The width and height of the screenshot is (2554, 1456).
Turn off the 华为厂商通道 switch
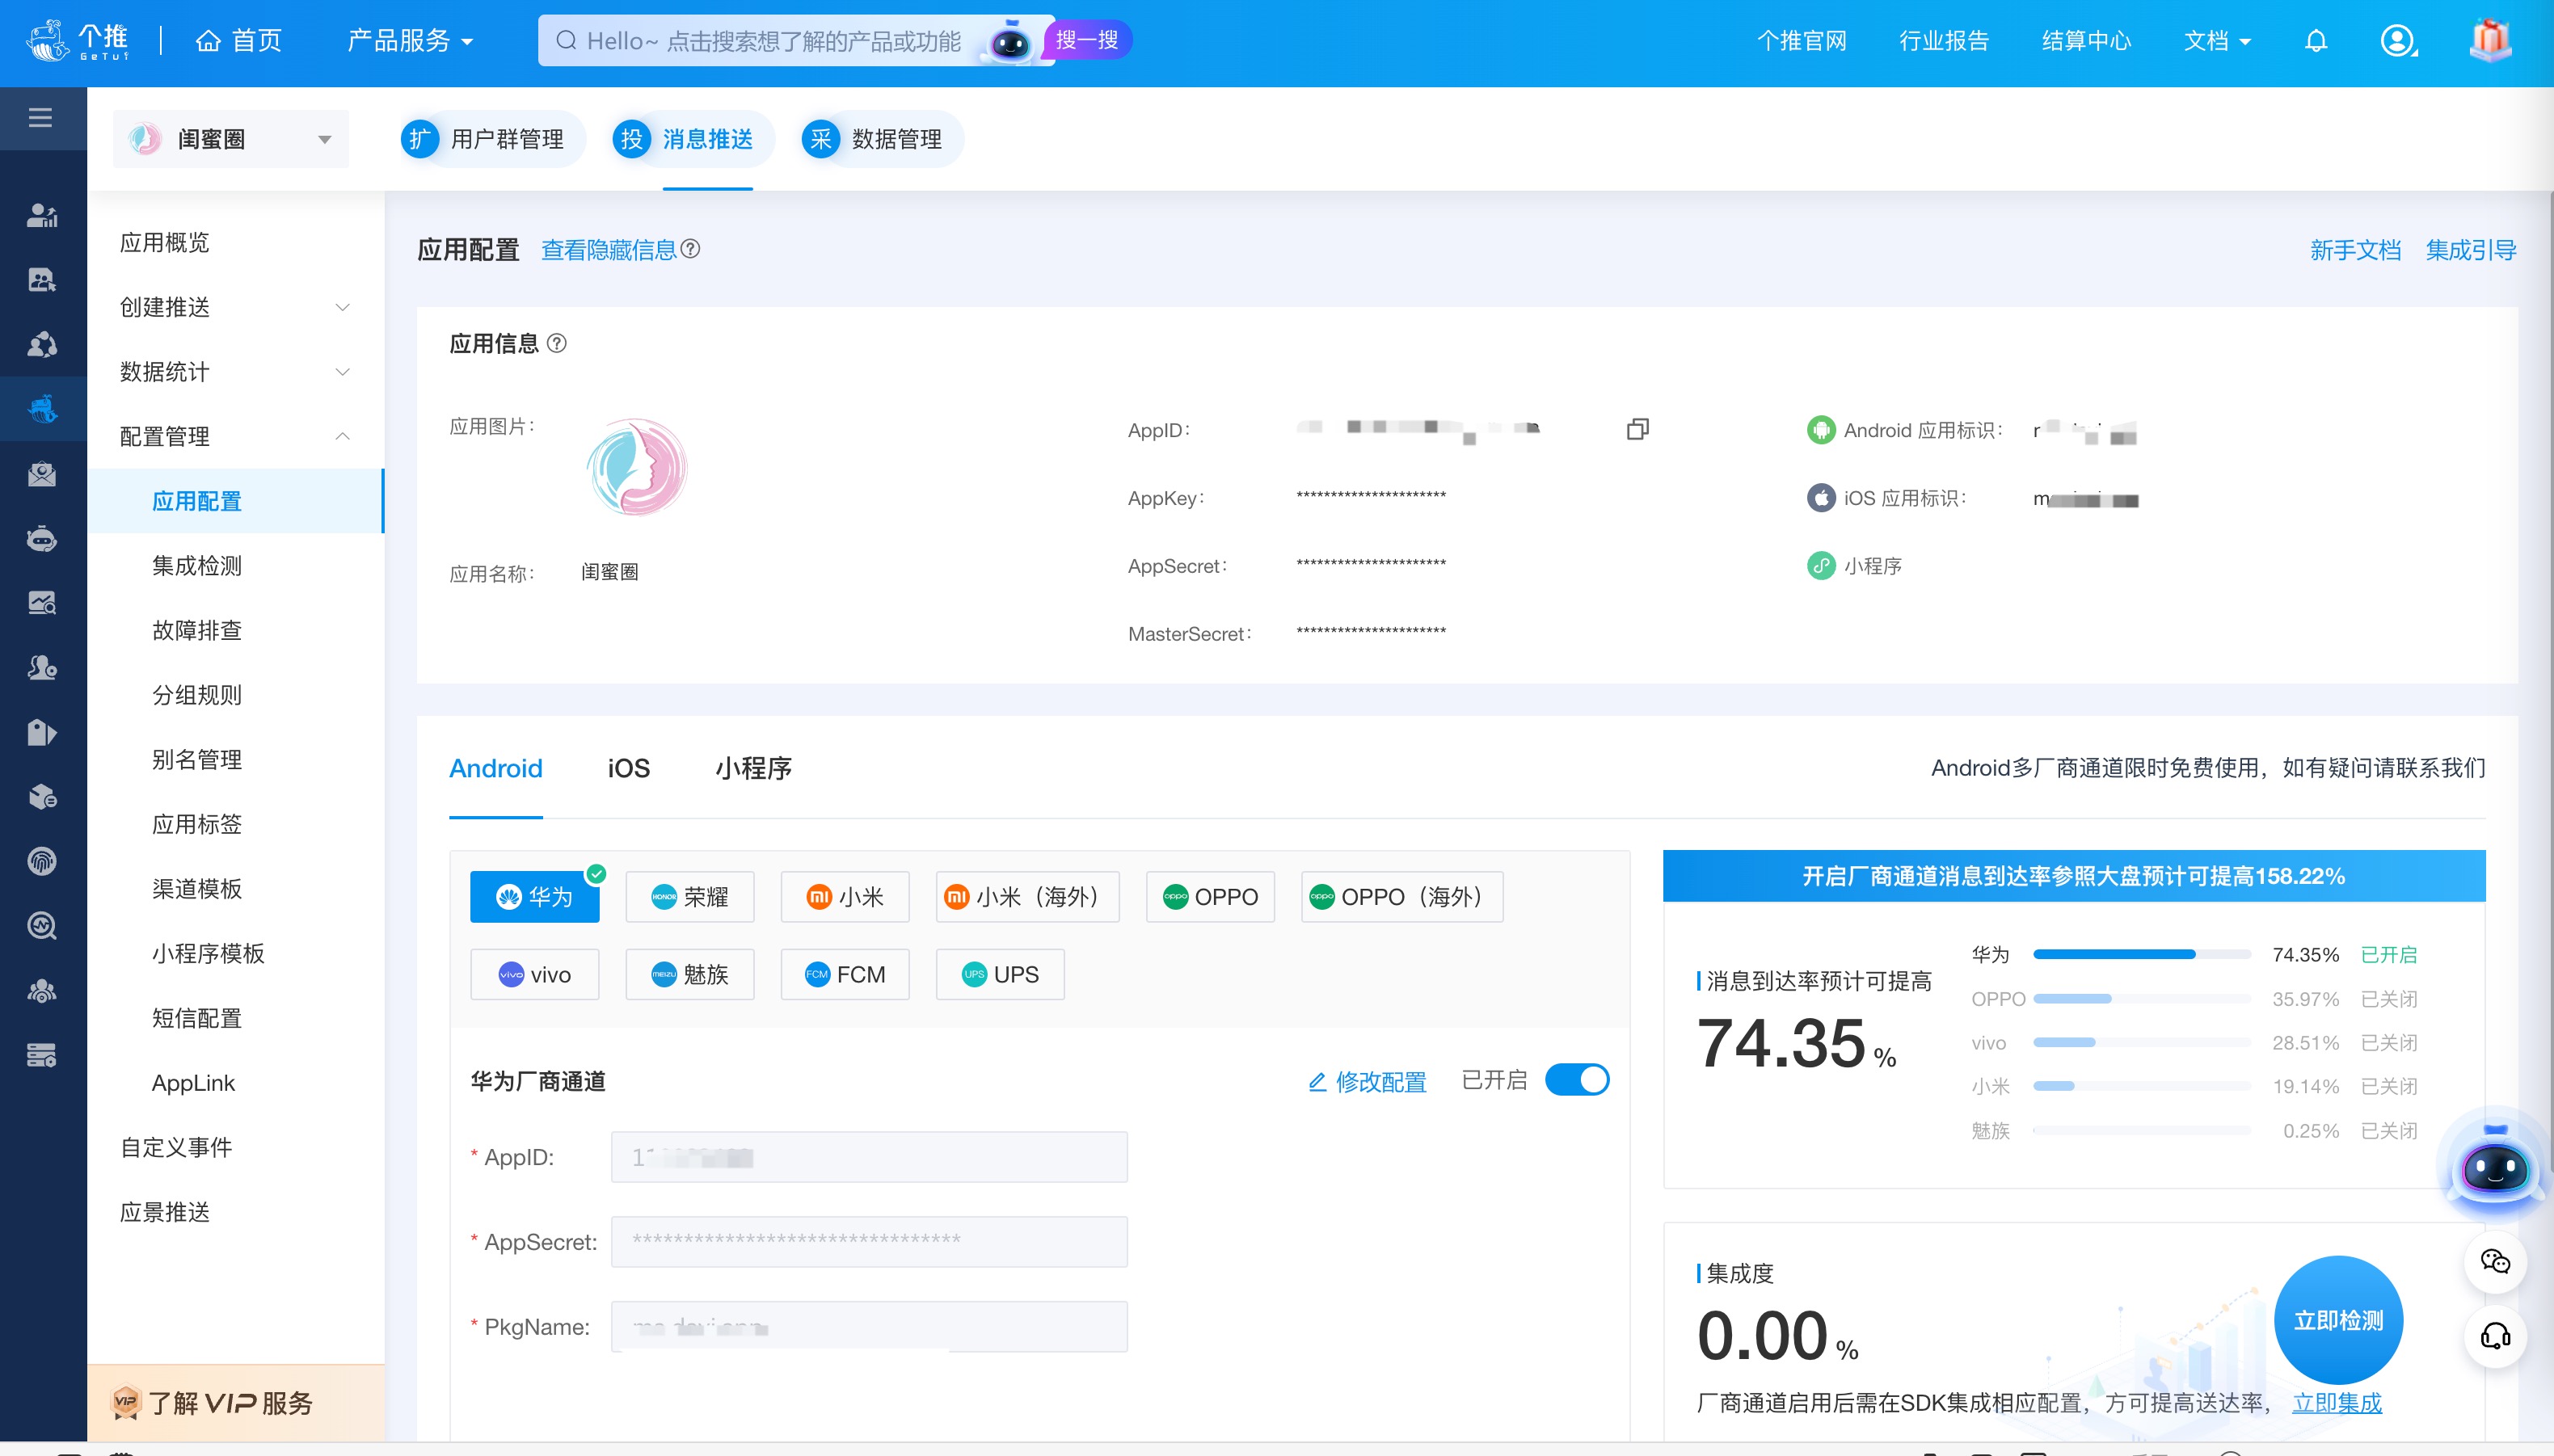point(1577,1080)
